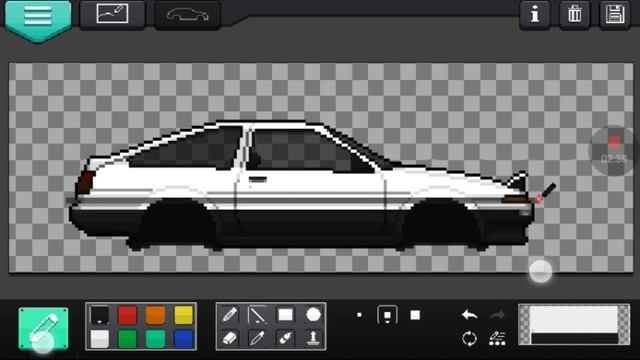Pick the dark green color swatch
The height and width of the screenshot is (360, 640).
(127, 339)
